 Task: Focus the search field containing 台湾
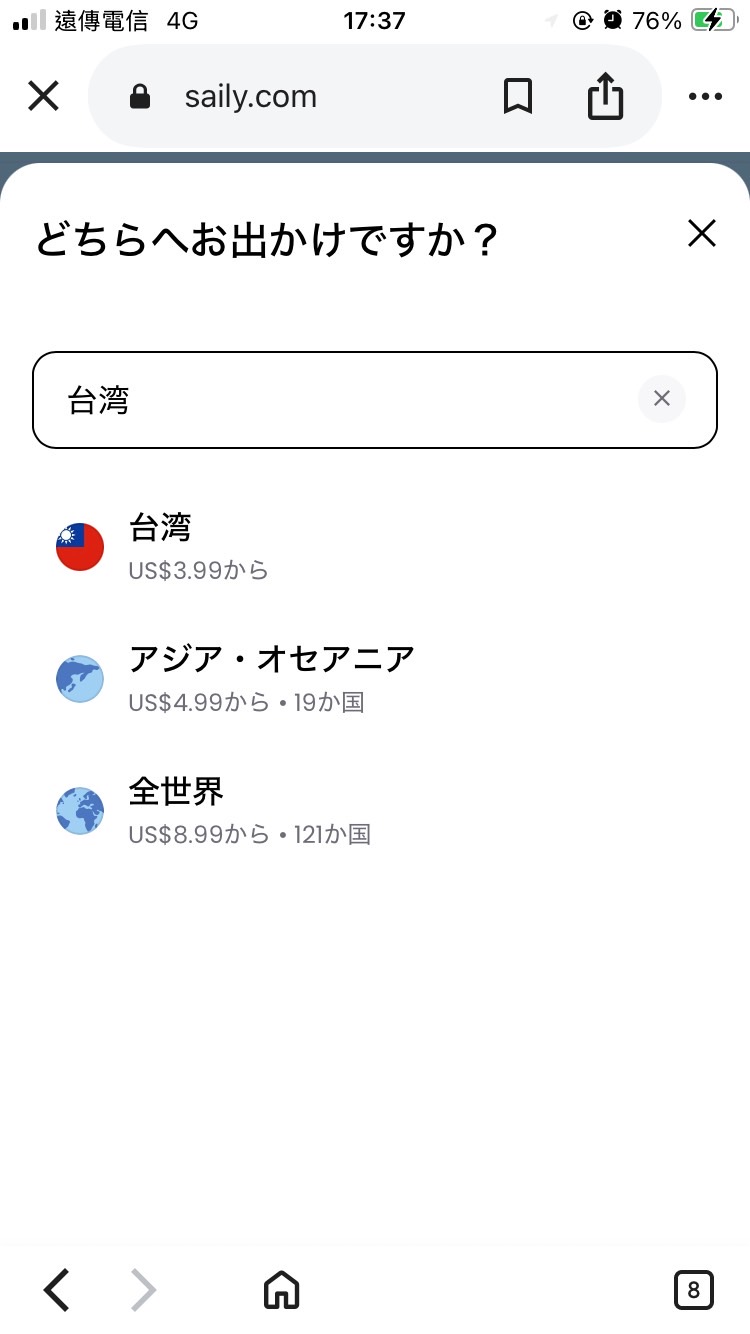(x=340, y=400)
